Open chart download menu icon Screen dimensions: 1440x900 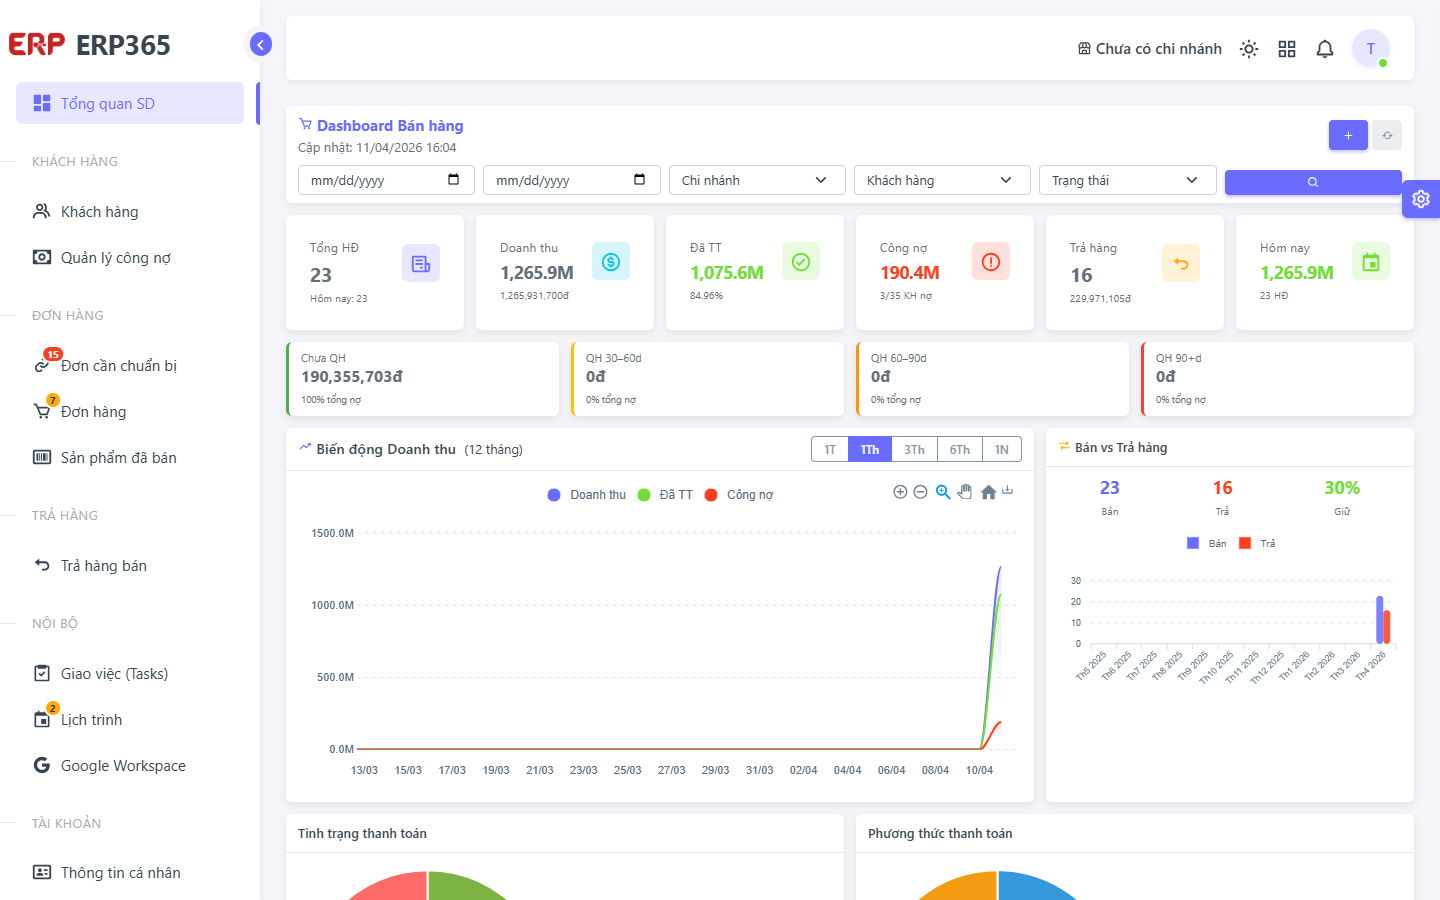pyautogui.click(x=1008, y=491)
